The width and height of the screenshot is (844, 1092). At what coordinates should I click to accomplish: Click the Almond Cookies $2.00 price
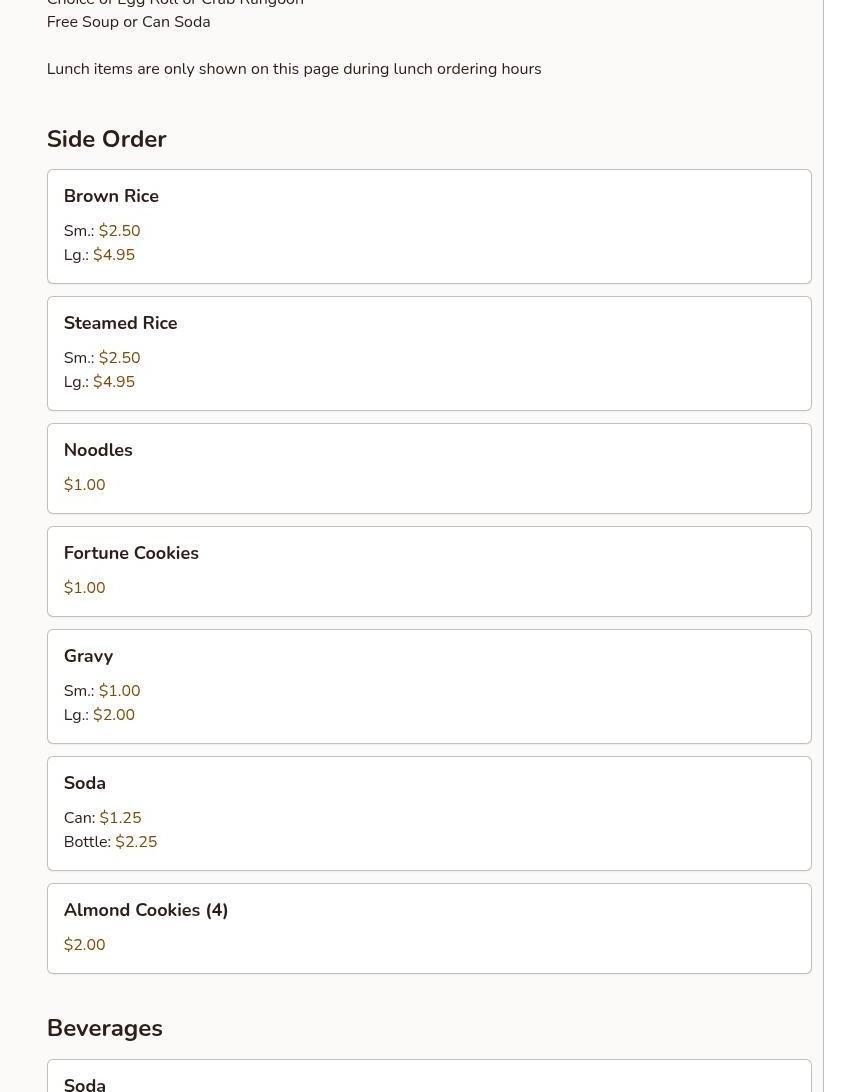pyautogui.click(x=84, y=945)
